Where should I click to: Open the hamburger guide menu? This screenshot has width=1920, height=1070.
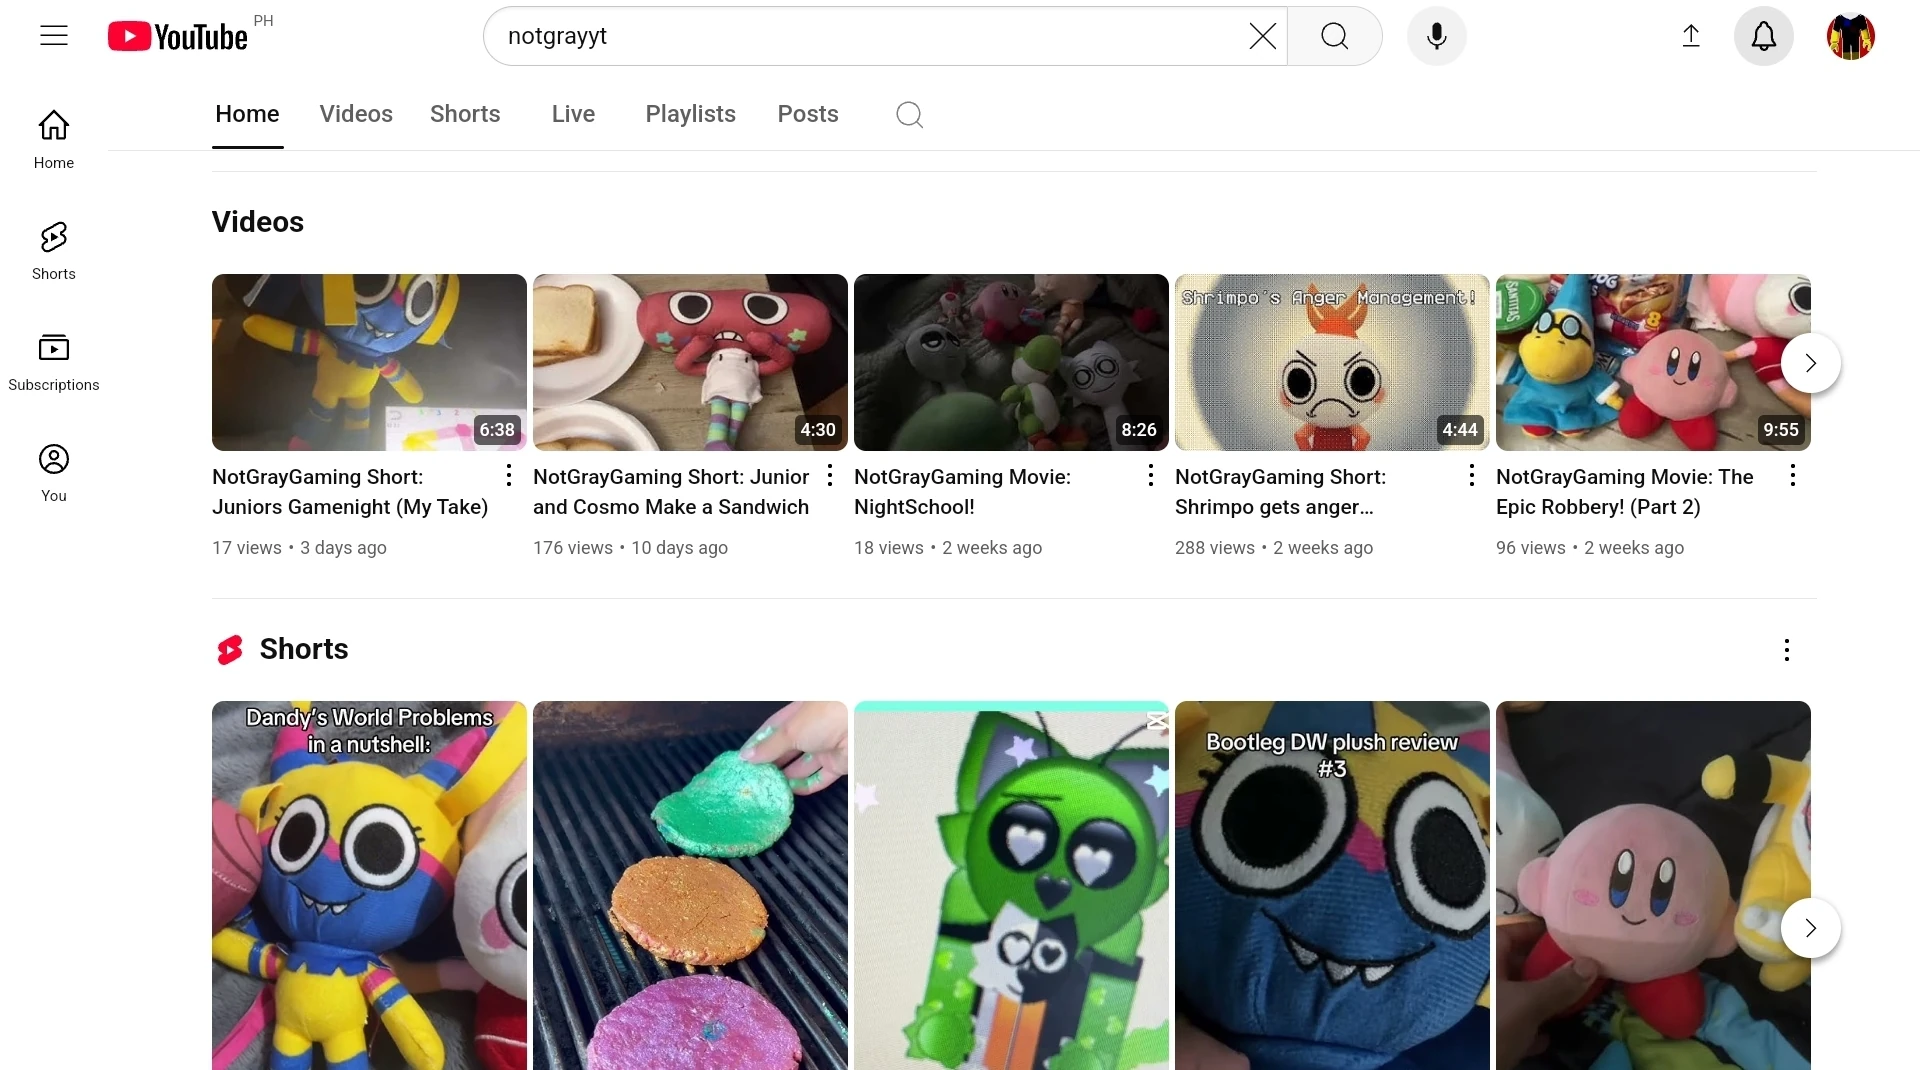point(54,36)
